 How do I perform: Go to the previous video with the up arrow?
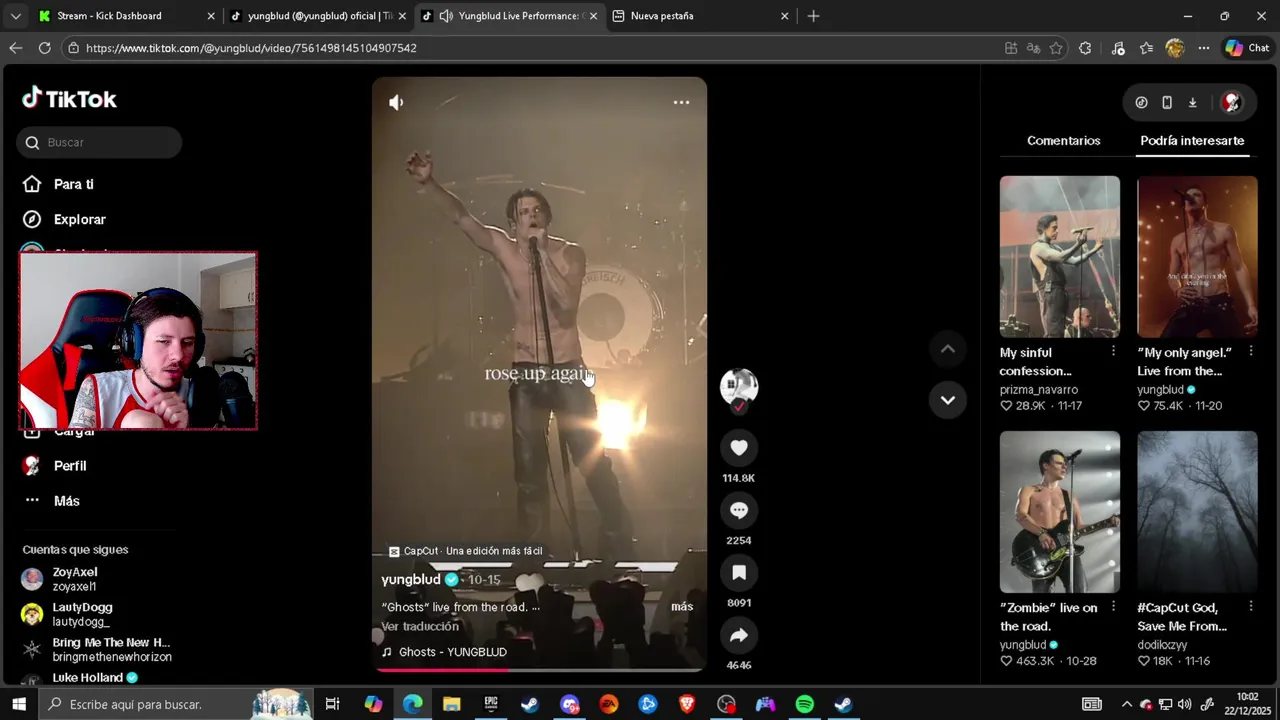tap(947, 349)
